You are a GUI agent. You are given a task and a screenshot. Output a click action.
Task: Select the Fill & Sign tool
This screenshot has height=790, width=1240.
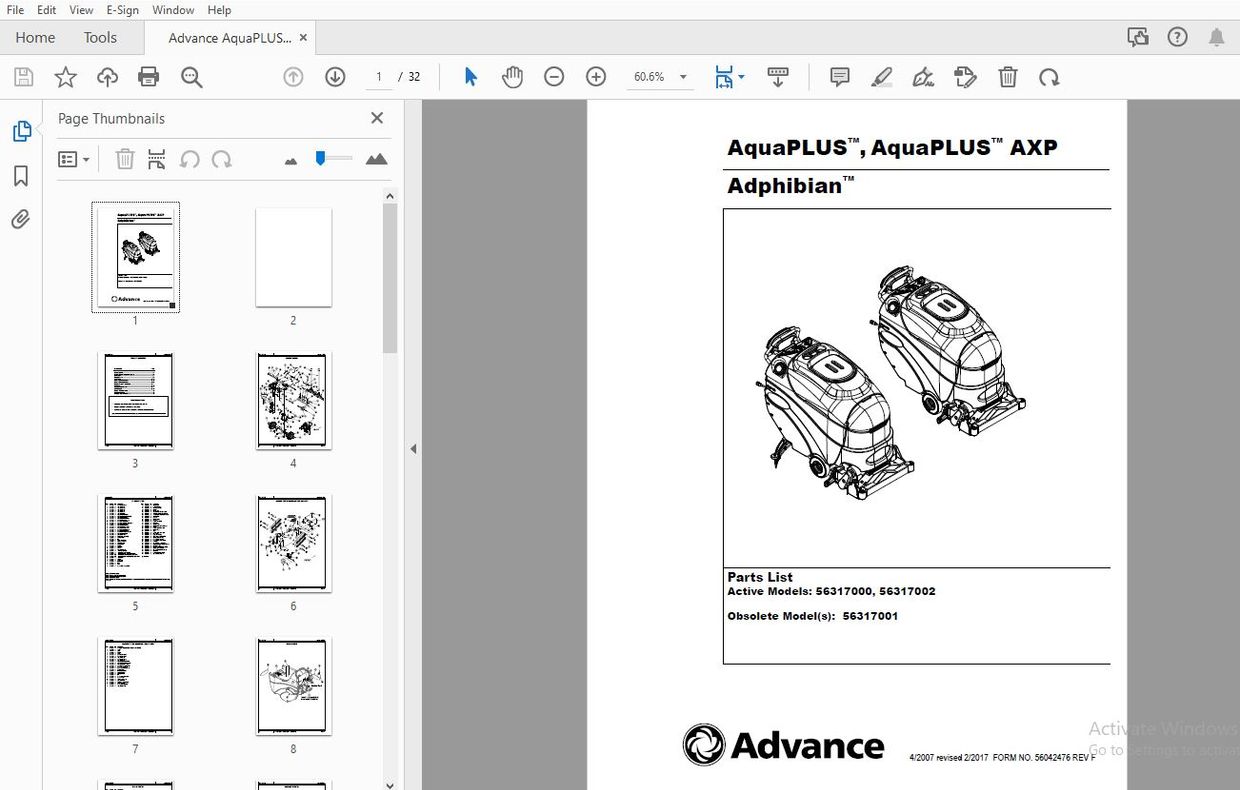tap(922, 77)
